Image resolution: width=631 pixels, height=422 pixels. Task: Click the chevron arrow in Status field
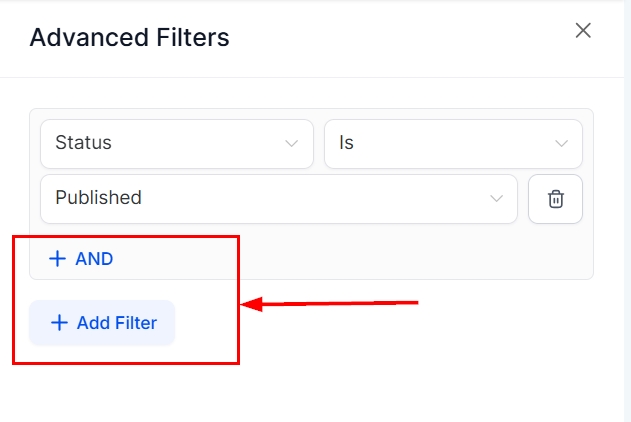(x=292, y=144)
